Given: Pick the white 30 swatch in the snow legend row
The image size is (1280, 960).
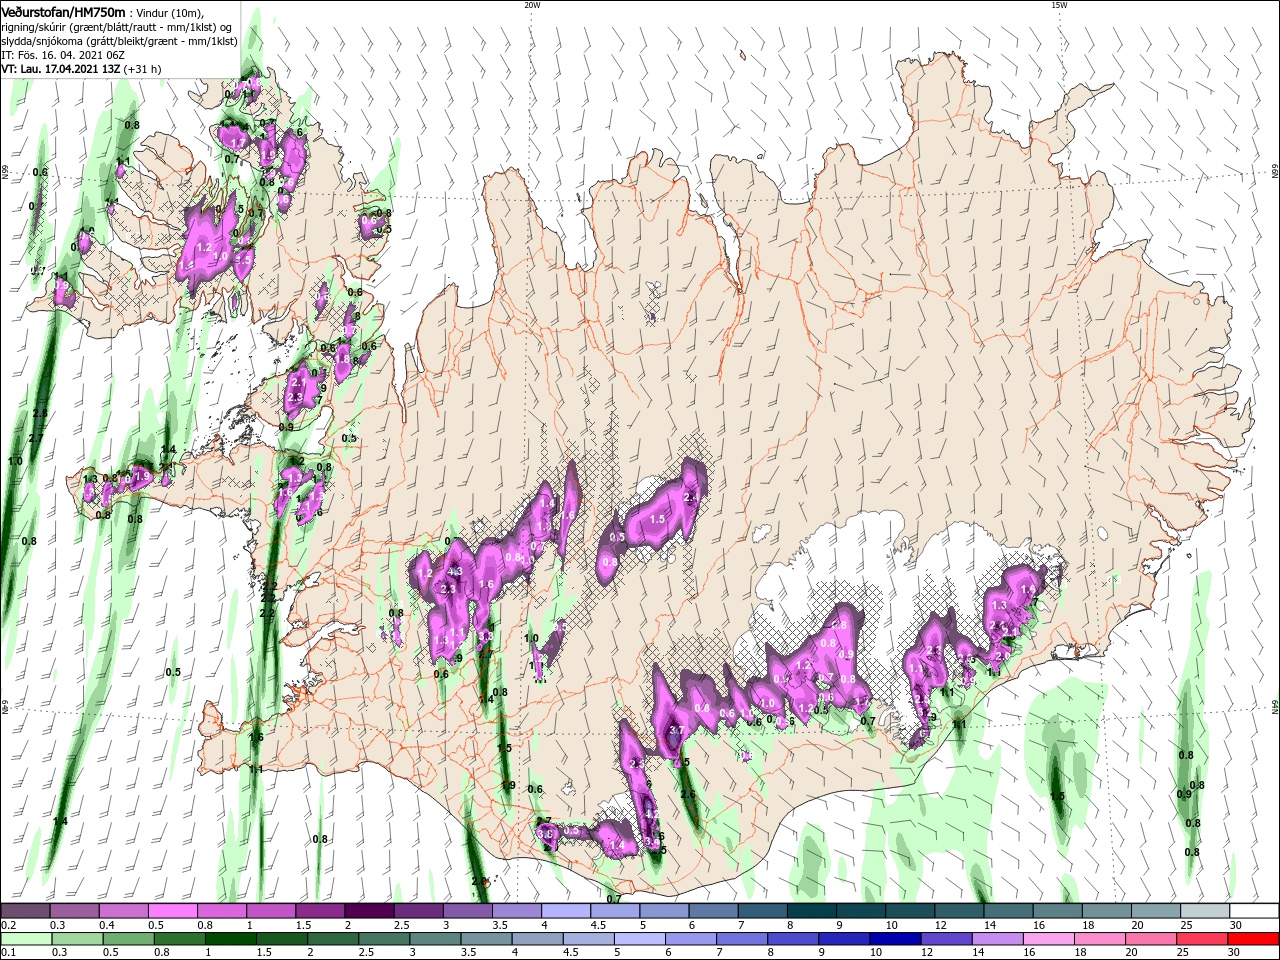Looking at the screenshot, I should point(1254,911).
